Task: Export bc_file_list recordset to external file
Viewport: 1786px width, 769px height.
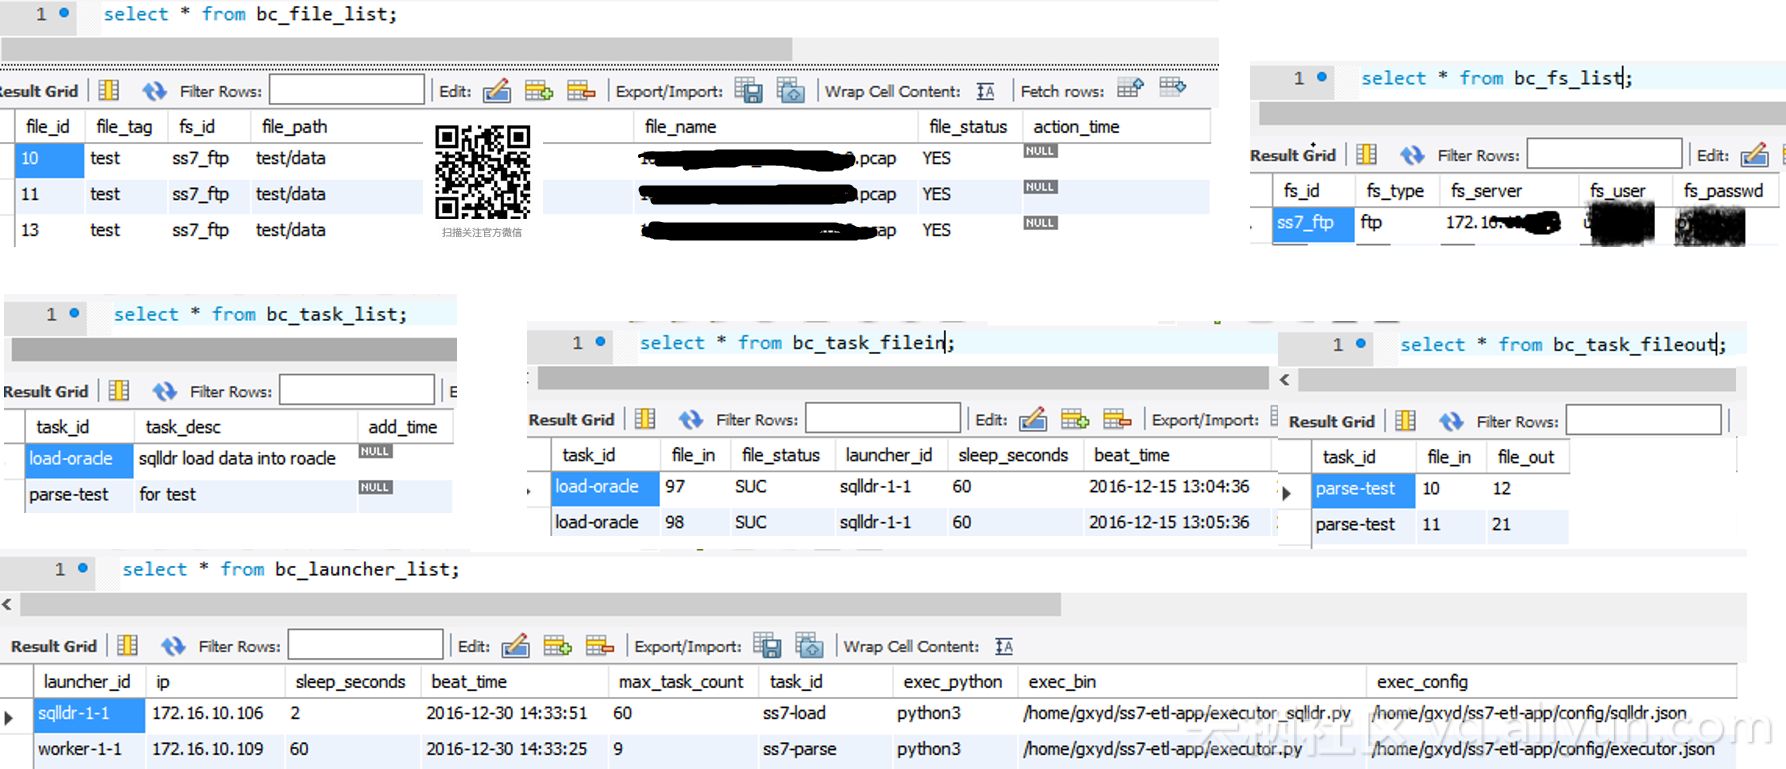Action: [748, 91]
